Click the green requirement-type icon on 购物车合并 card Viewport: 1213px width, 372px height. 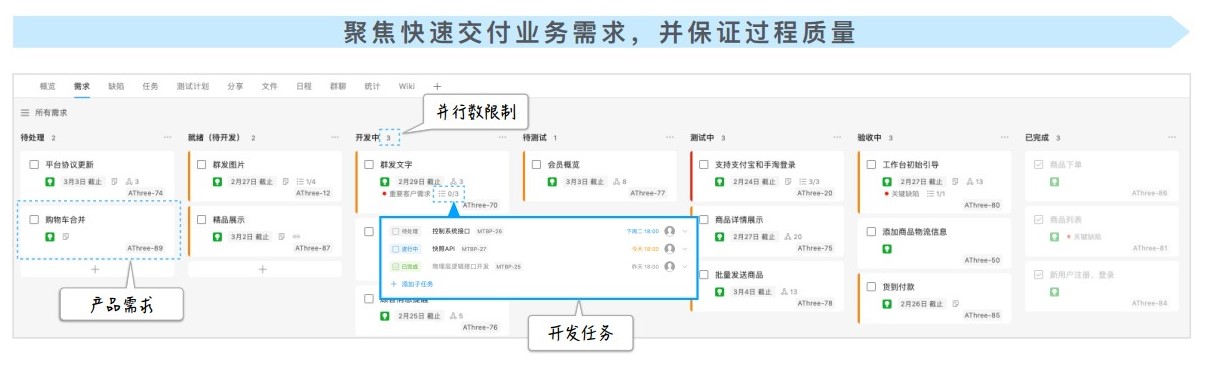click(x=50, y=236)
